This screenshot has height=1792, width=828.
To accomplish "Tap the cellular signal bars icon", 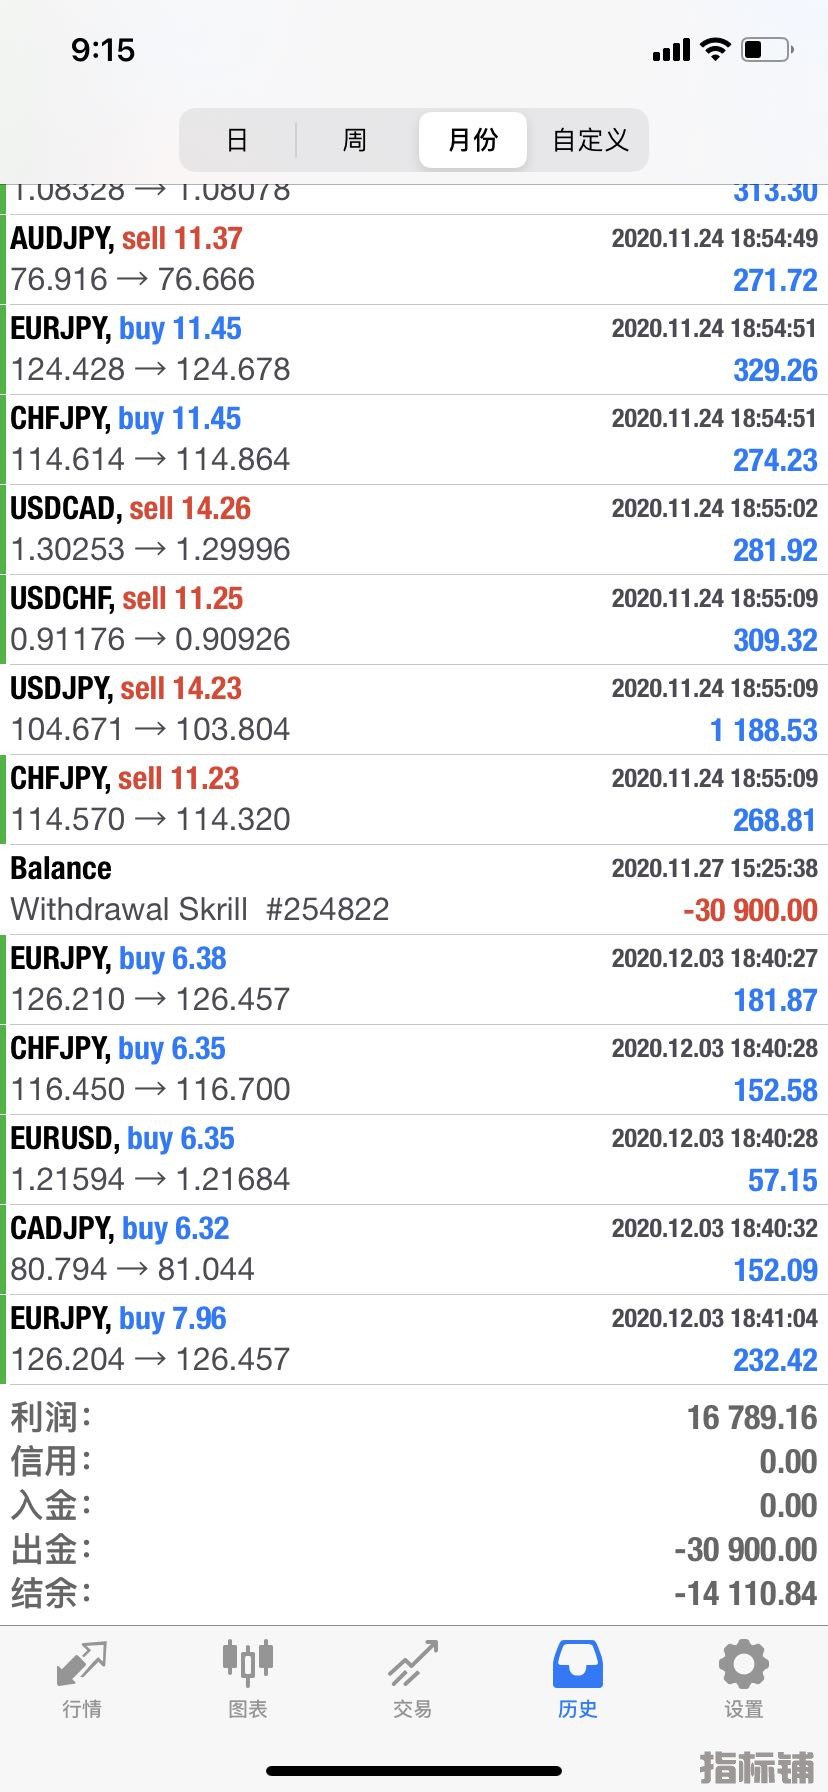I will pyautogui.click(x=671, y=50).
